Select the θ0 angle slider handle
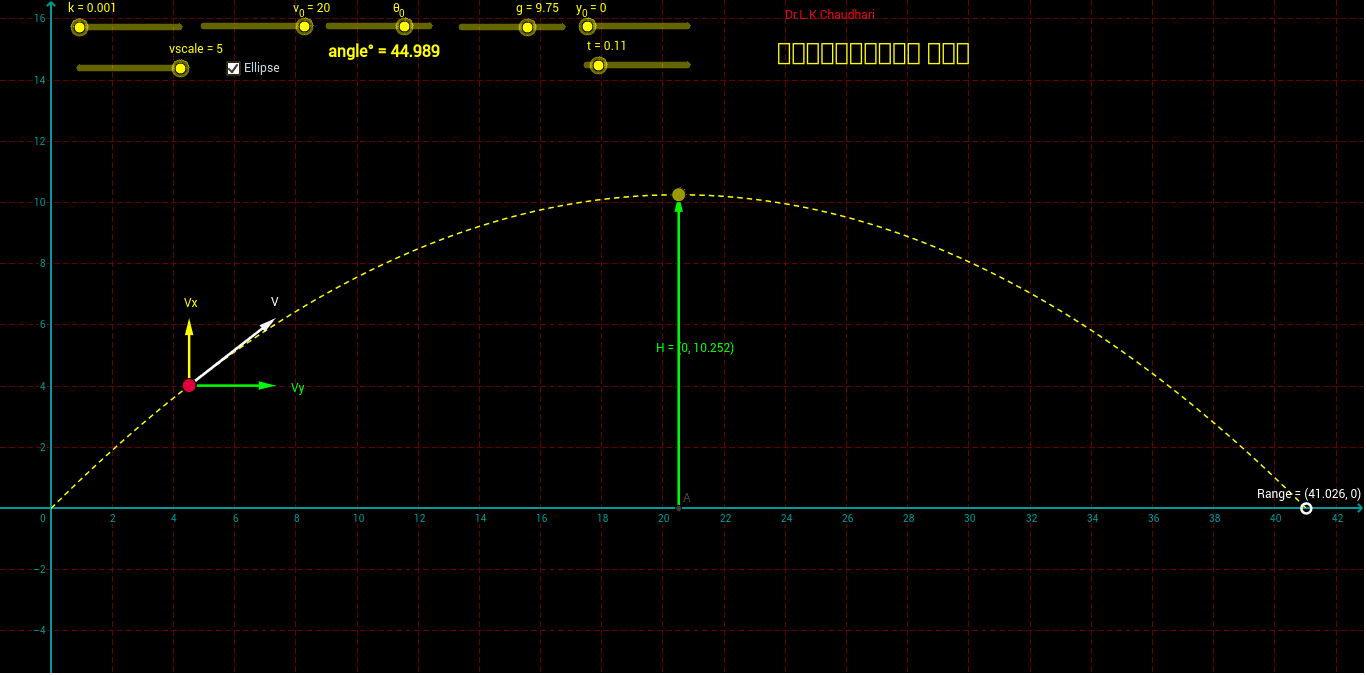The height and width of the screenshot is (675, 1366). (x=403, y=27)
